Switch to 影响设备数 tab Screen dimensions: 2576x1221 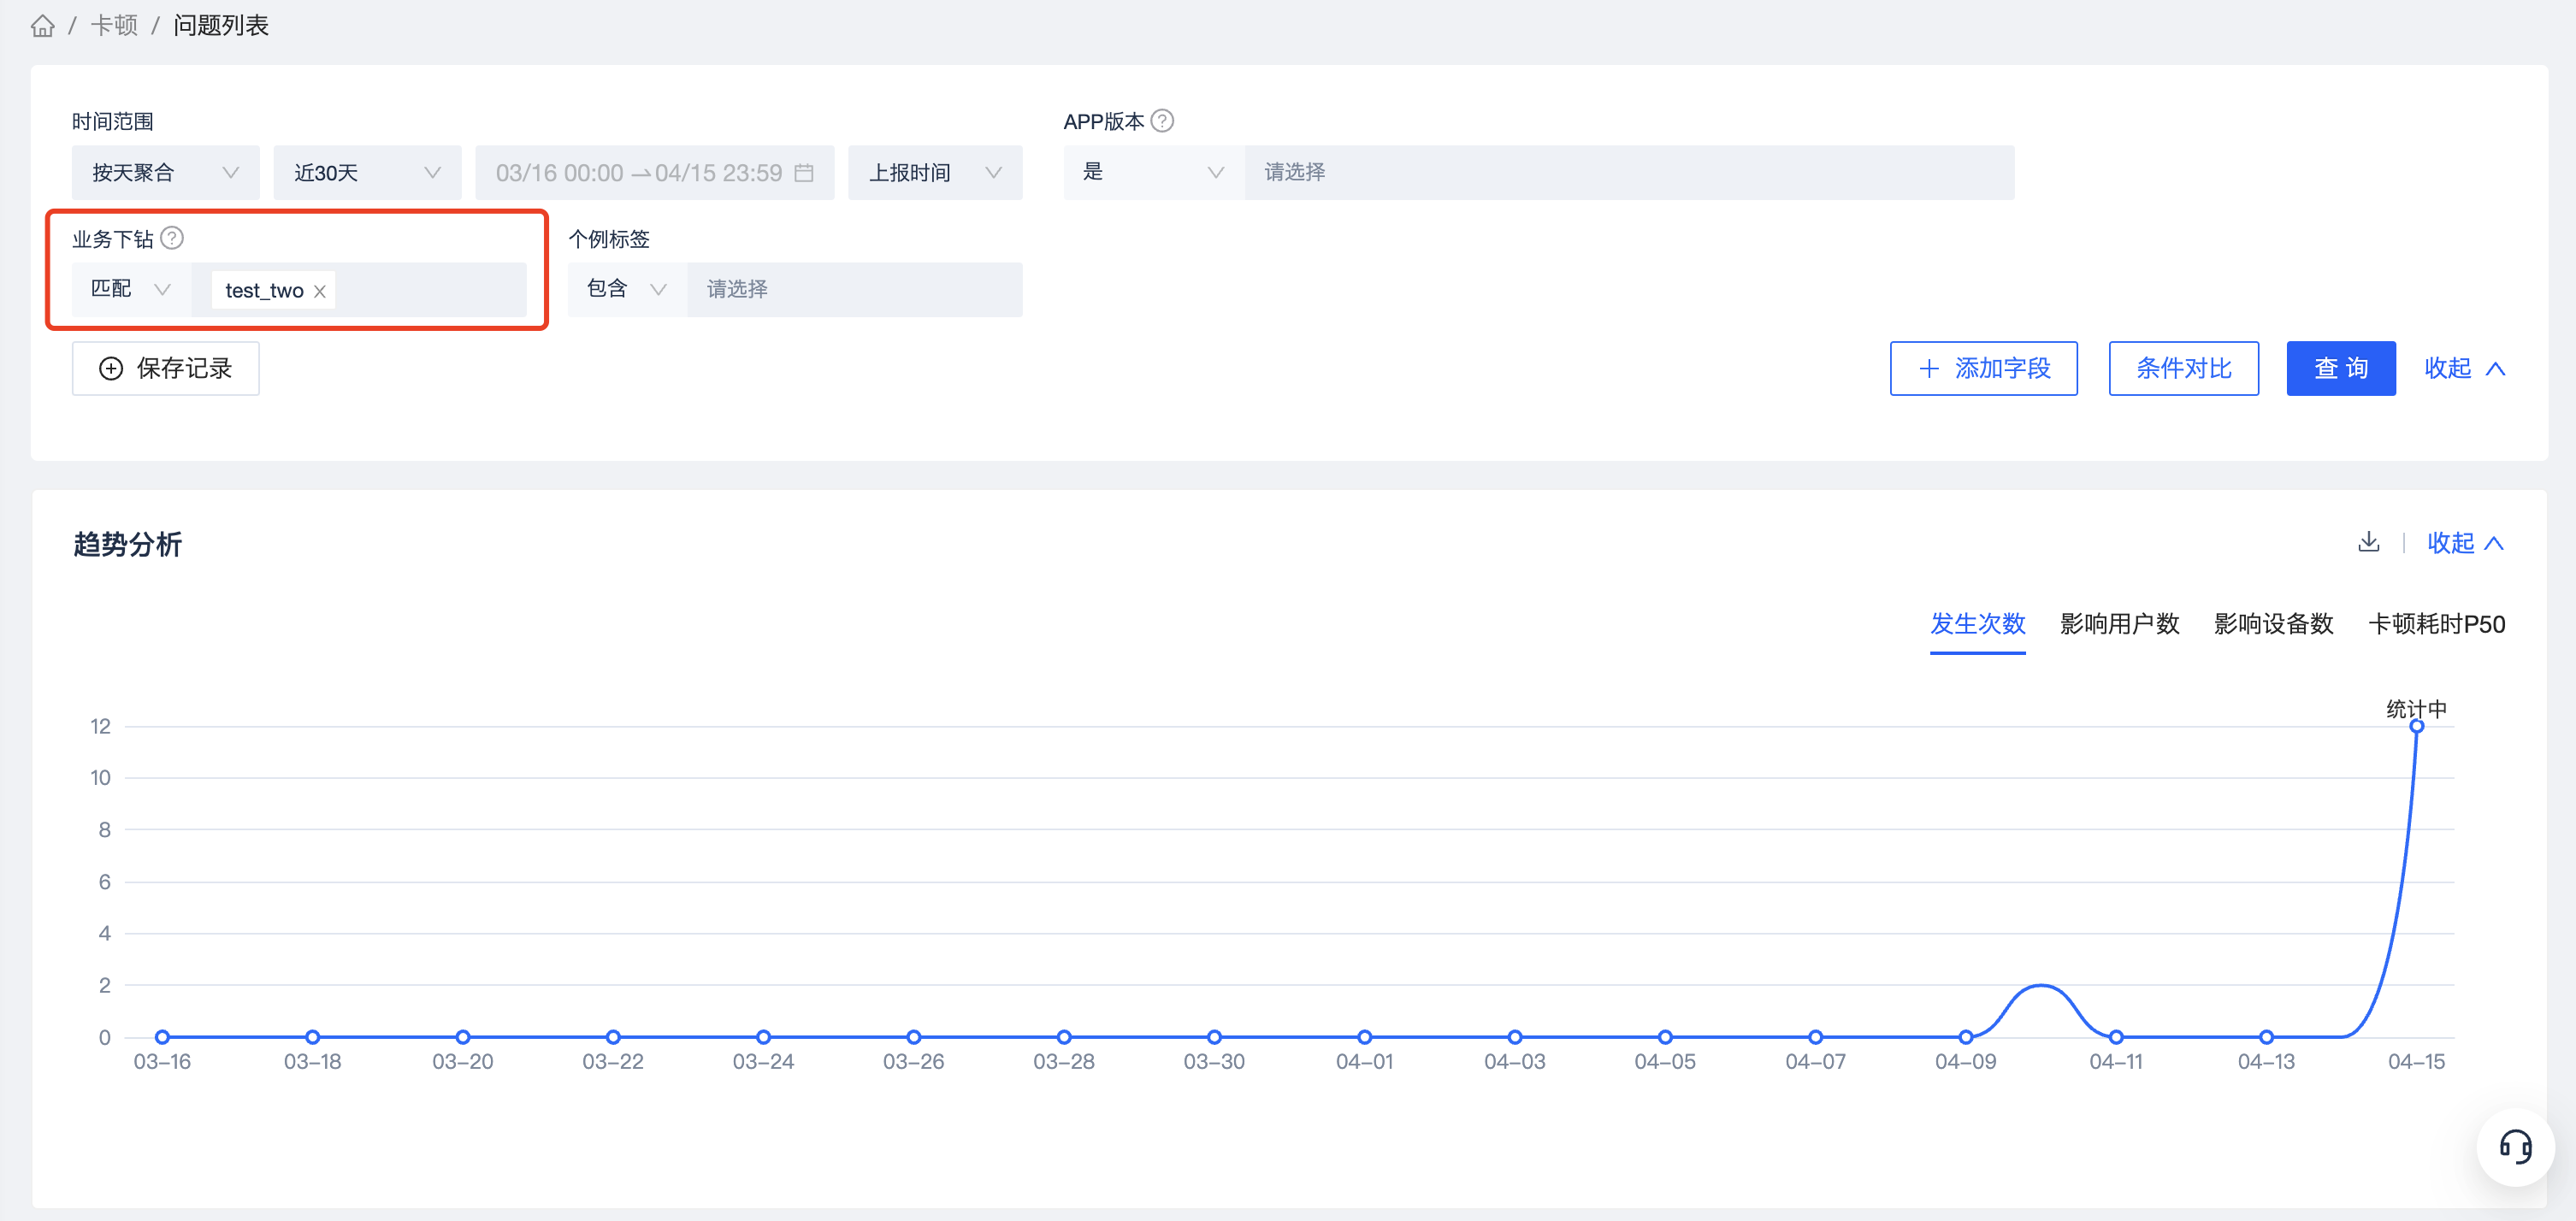pyautogui.click(x=2273, y=624)
